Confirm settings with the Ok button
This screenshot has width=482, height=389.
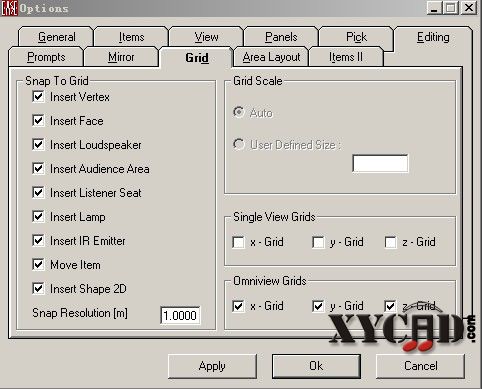316,366
